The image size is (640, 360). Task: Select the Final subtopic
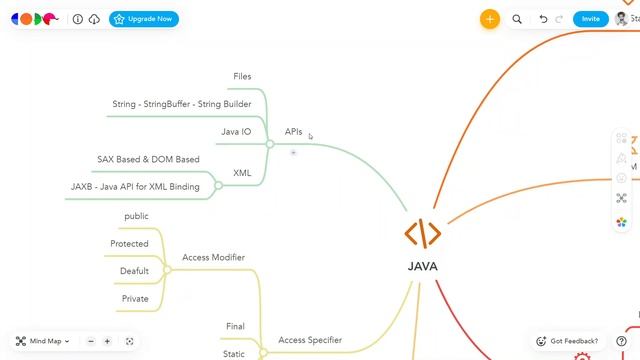point(236,327)
